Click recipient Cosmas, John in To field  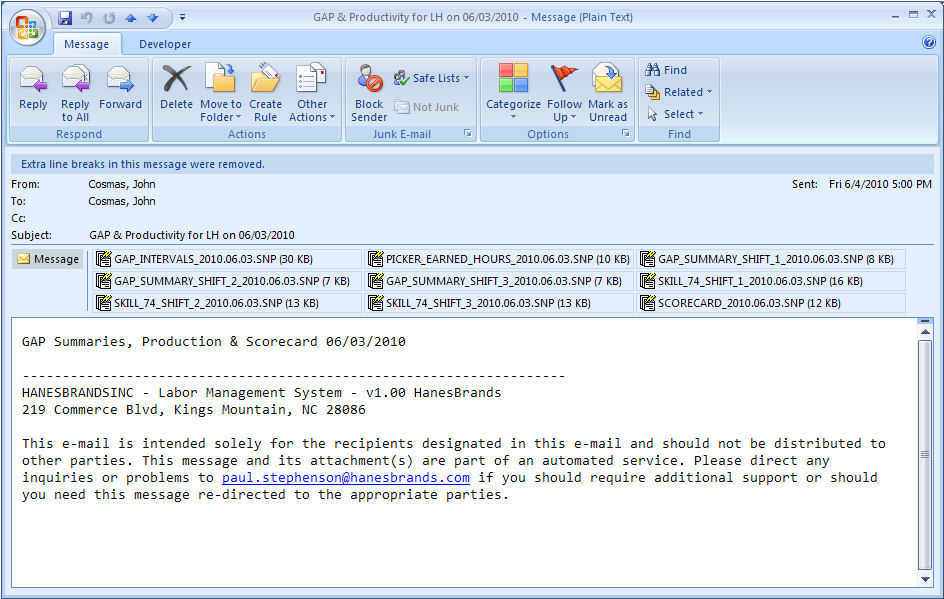click(x=122, y=201)
